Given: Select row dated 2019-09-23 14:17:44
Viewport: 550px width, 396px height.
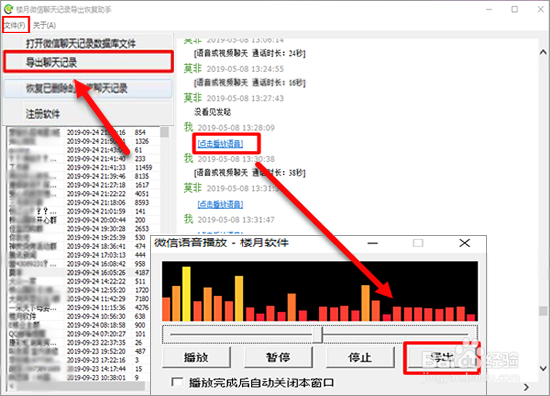Looking at the screenshot, I should pyautogui.click(x=79, y=369).
